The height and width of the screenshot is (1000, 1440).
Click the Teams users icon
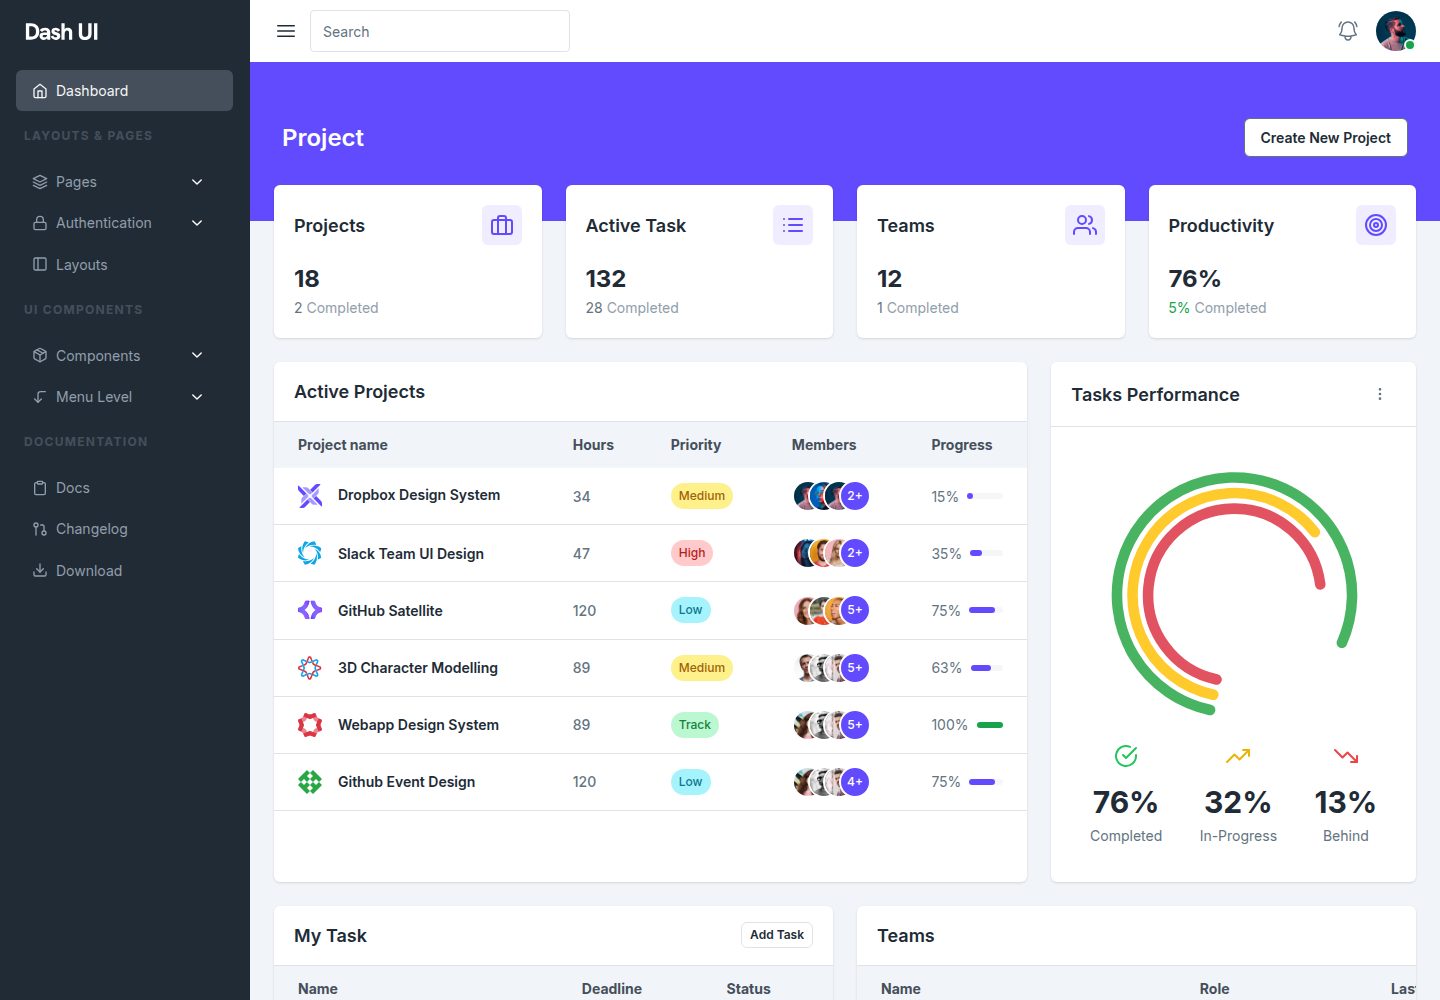coord(1085,225)
